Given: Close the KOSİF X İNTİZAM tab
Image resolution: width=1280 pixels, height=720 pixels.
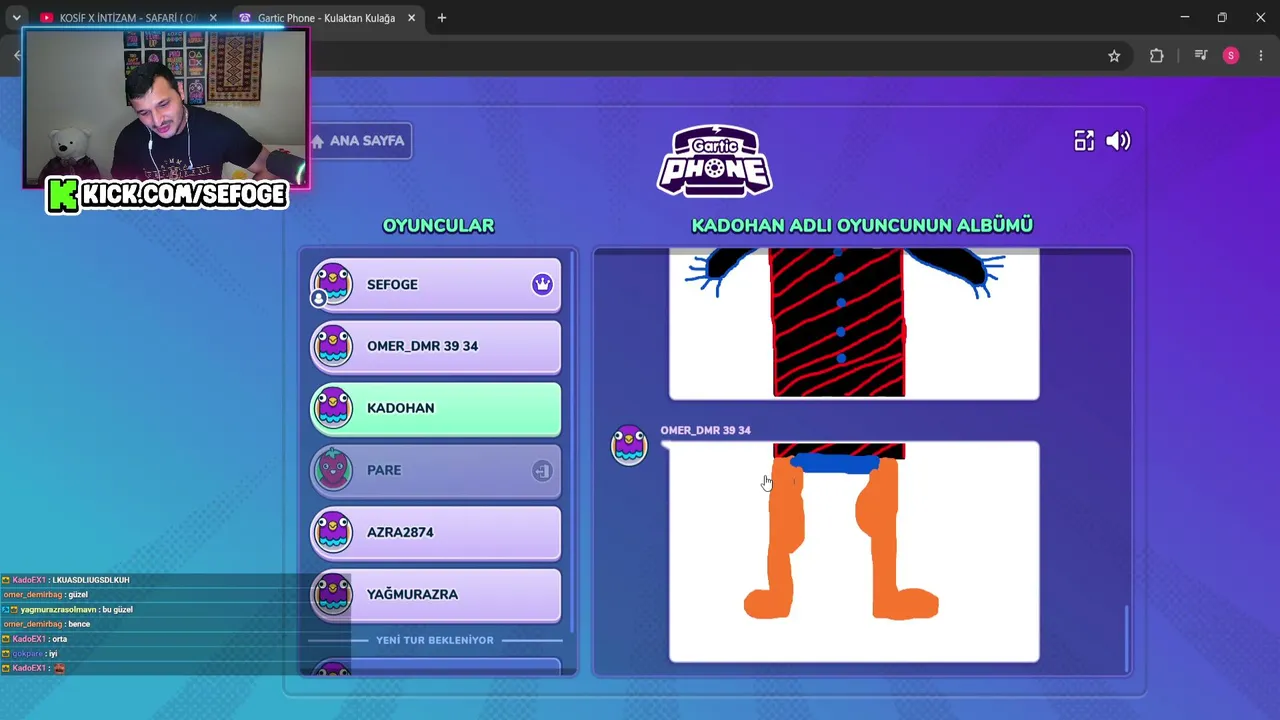Looking at the screenshot, I should (213, 18).
